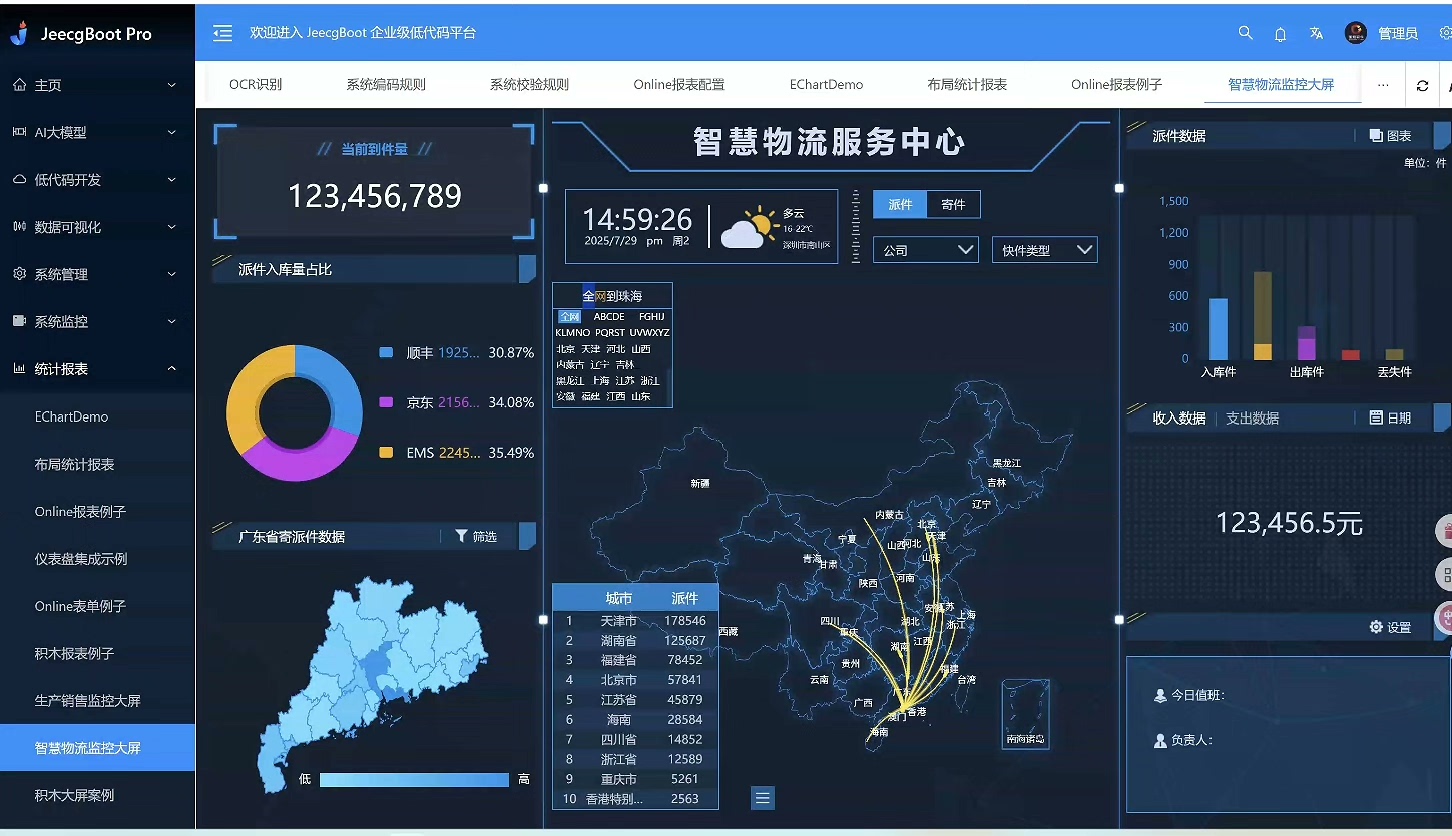Click the 天津市 row in ranking table
This screenshot has height=836, width=1452.
tap(635, 621)
